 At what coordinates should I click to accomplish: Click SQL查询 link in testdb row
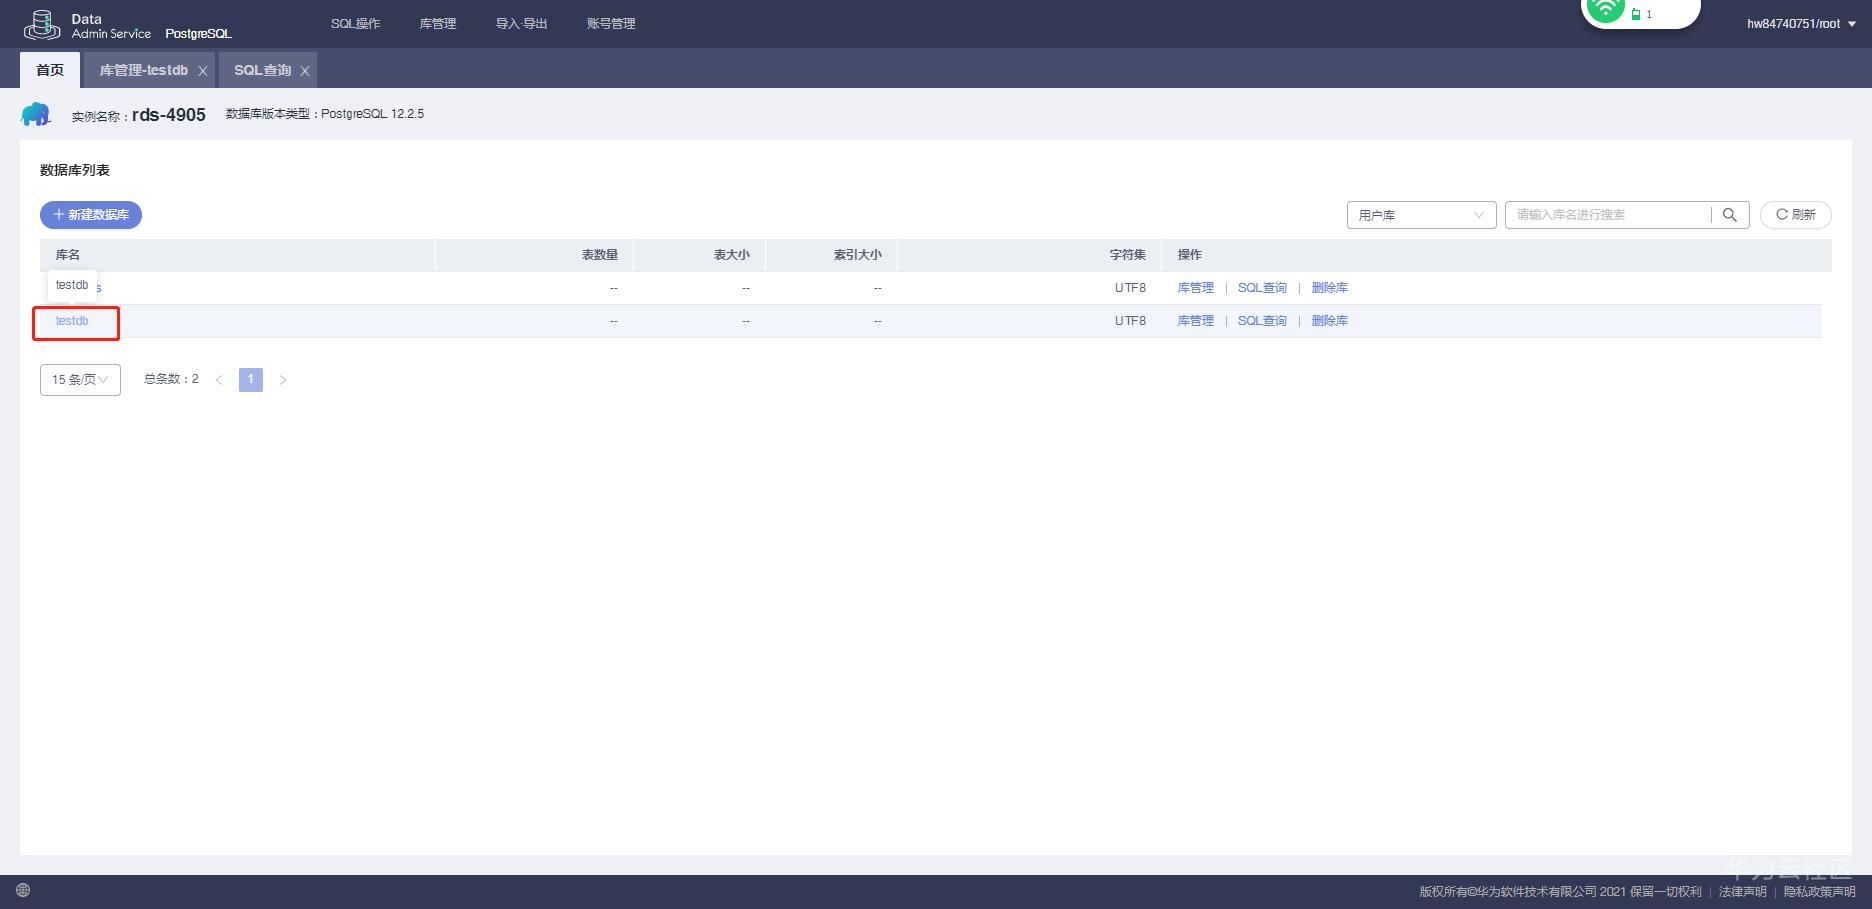click(1262, 321)
